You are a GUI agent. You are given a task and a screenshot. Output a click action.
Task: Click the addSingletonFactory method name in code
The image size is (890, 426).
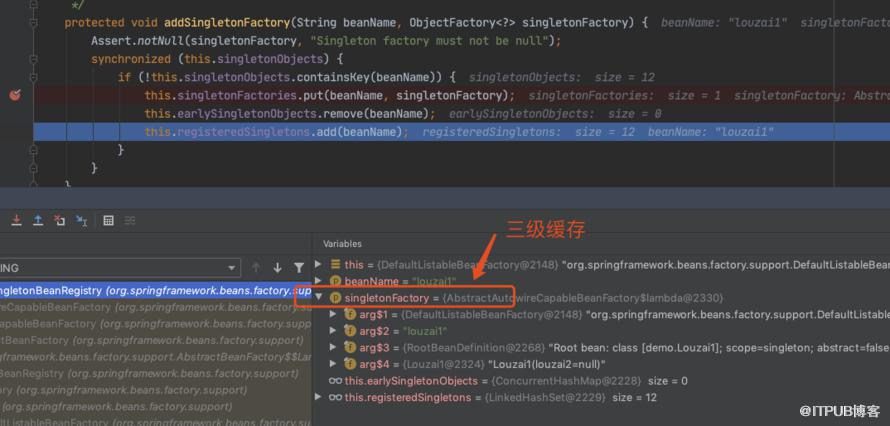click(x=226, y=23)
